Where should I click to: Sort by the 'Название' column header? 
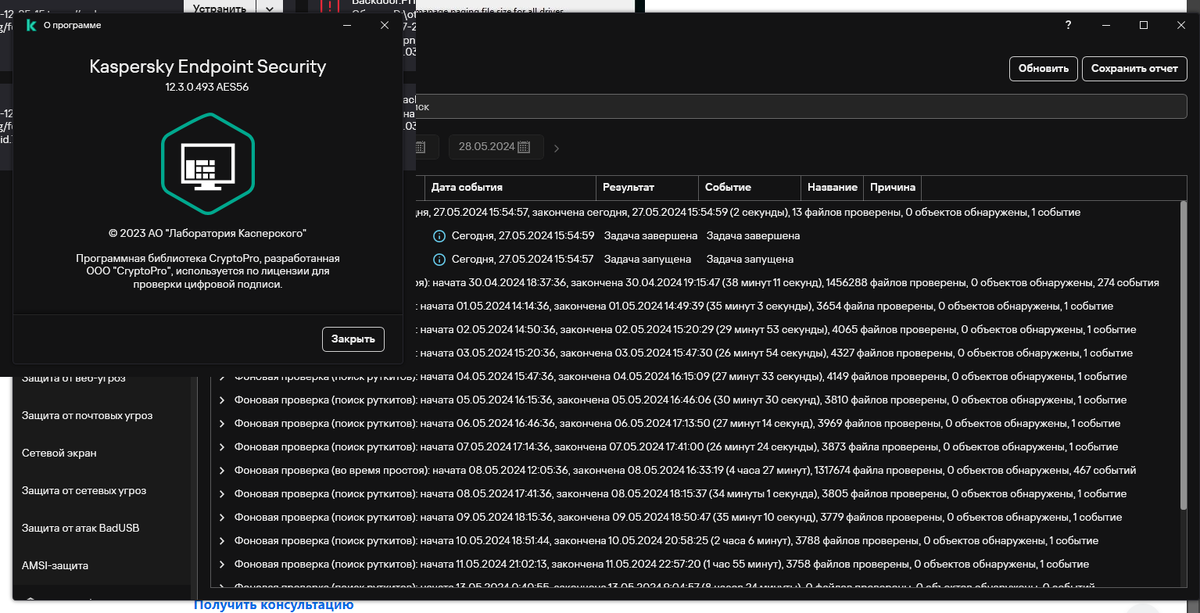tap(832, 187)
